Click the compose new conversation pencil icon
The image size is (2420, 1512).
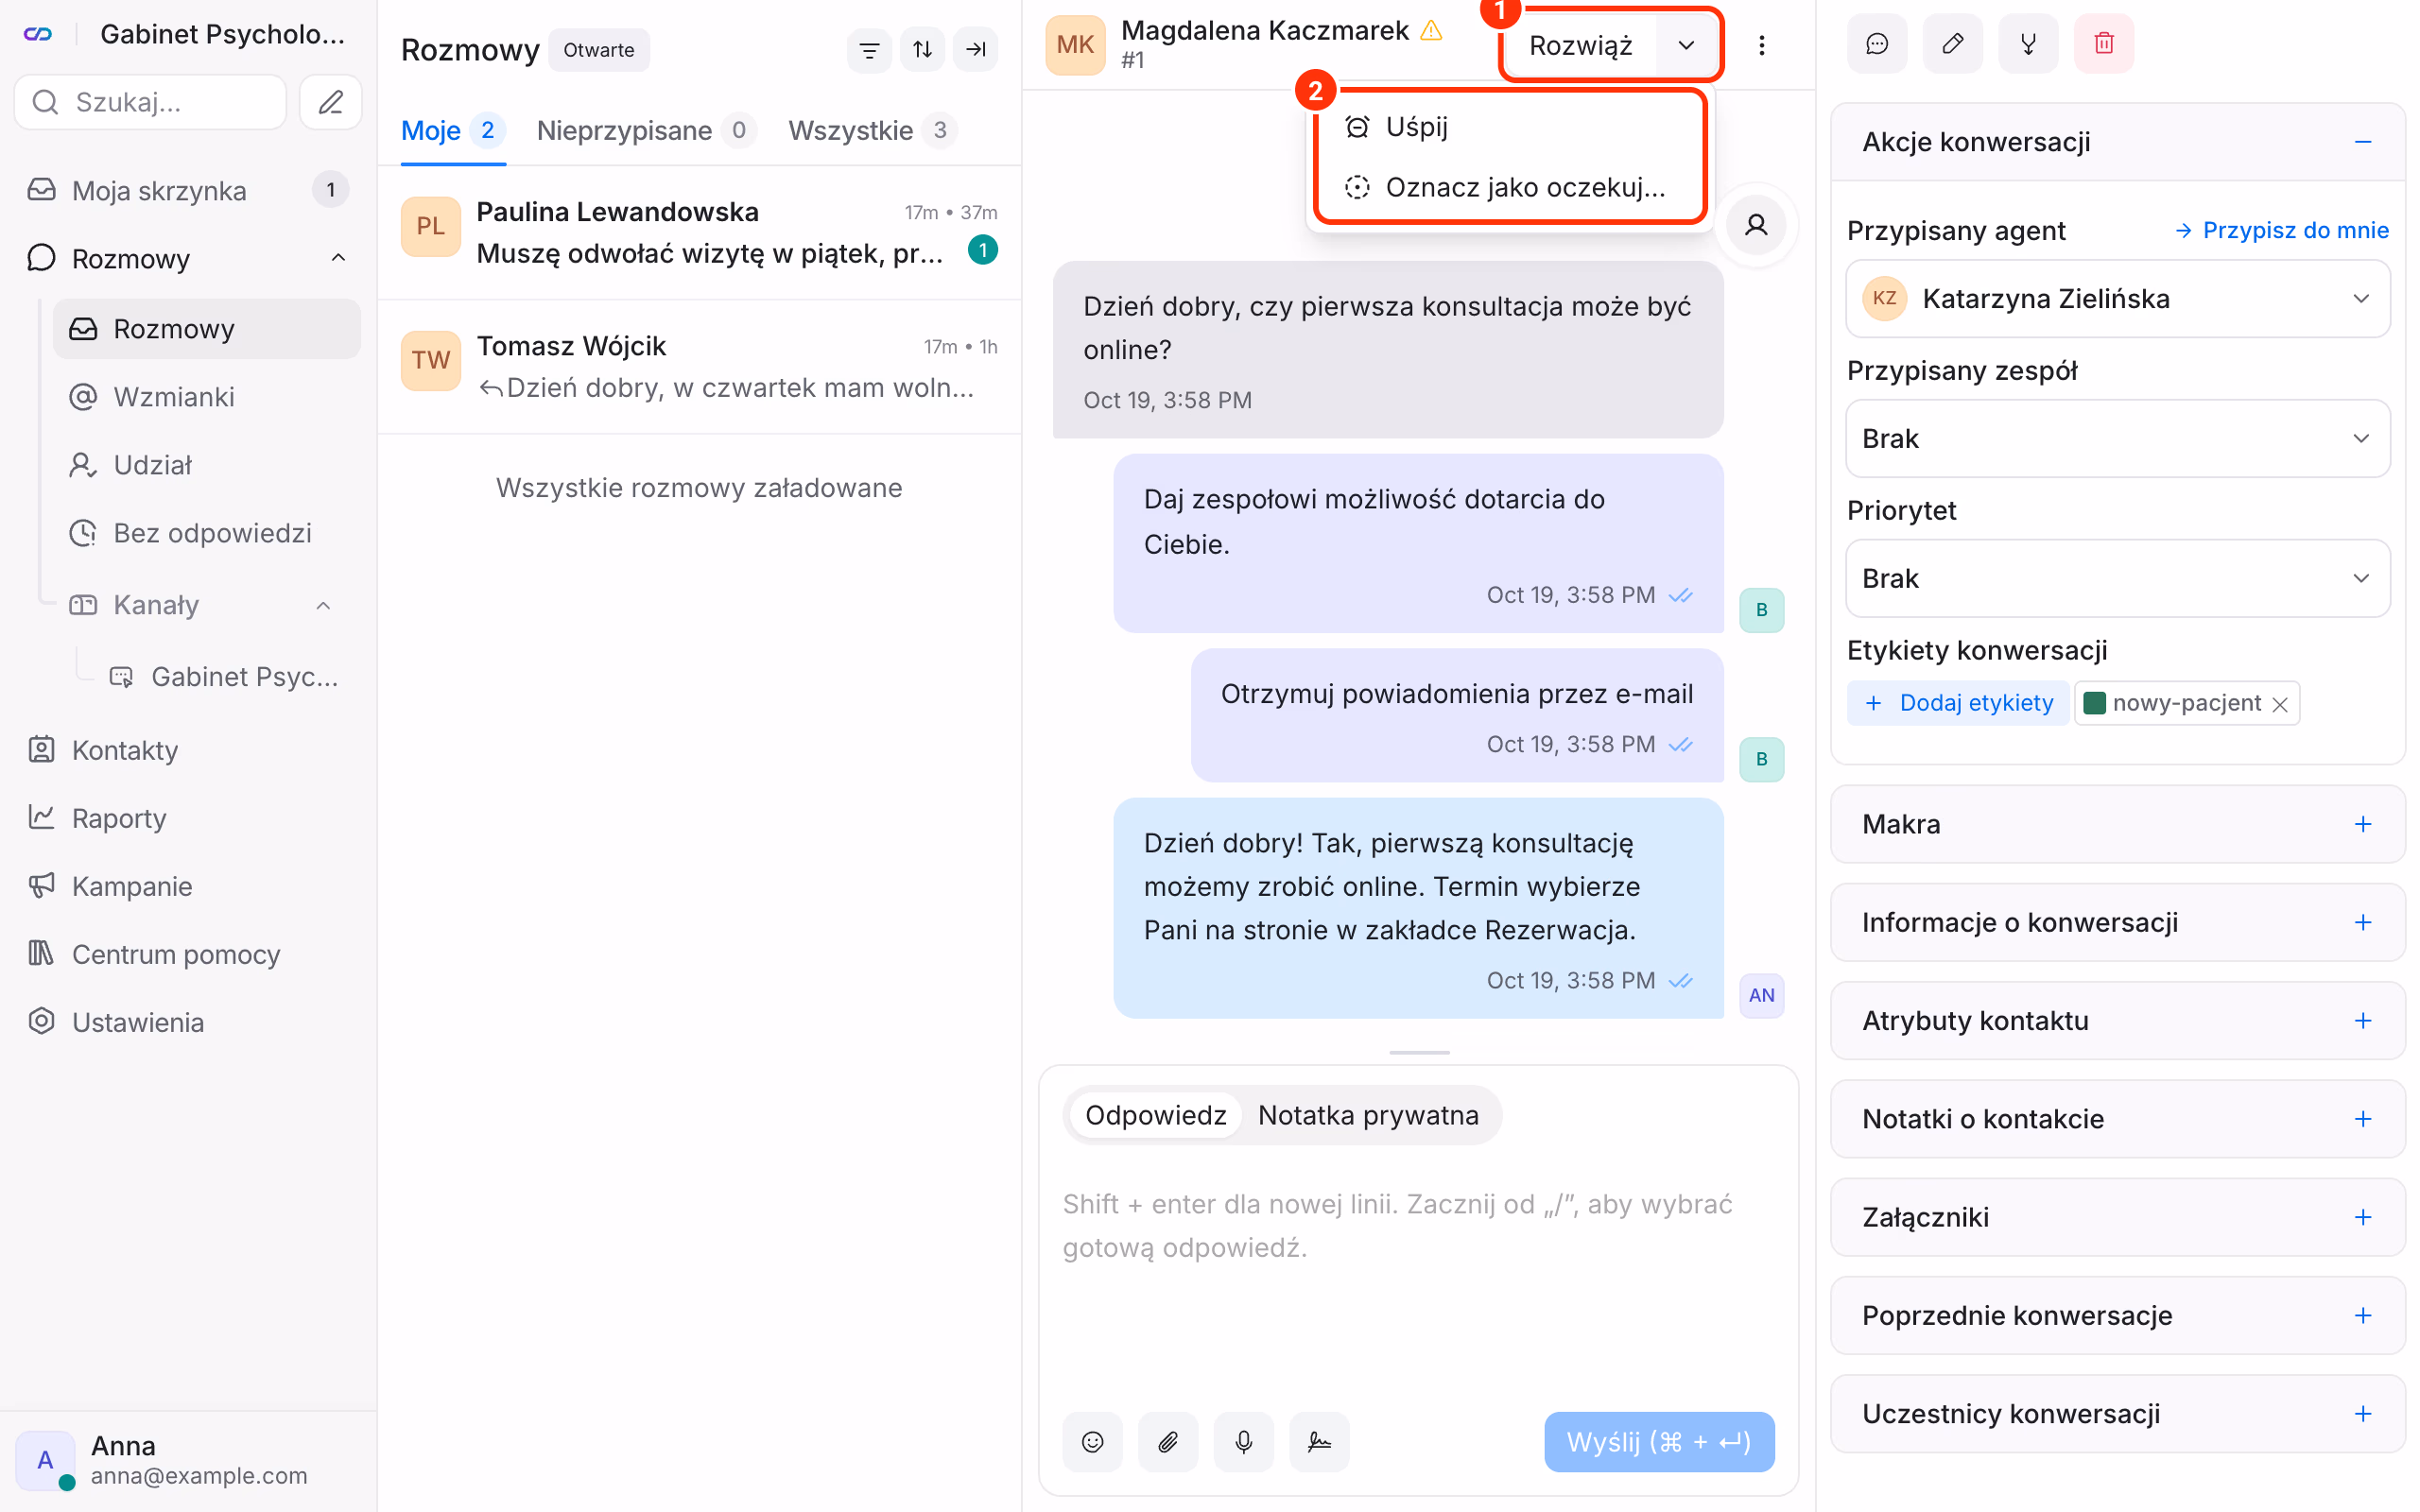point(330,102)
